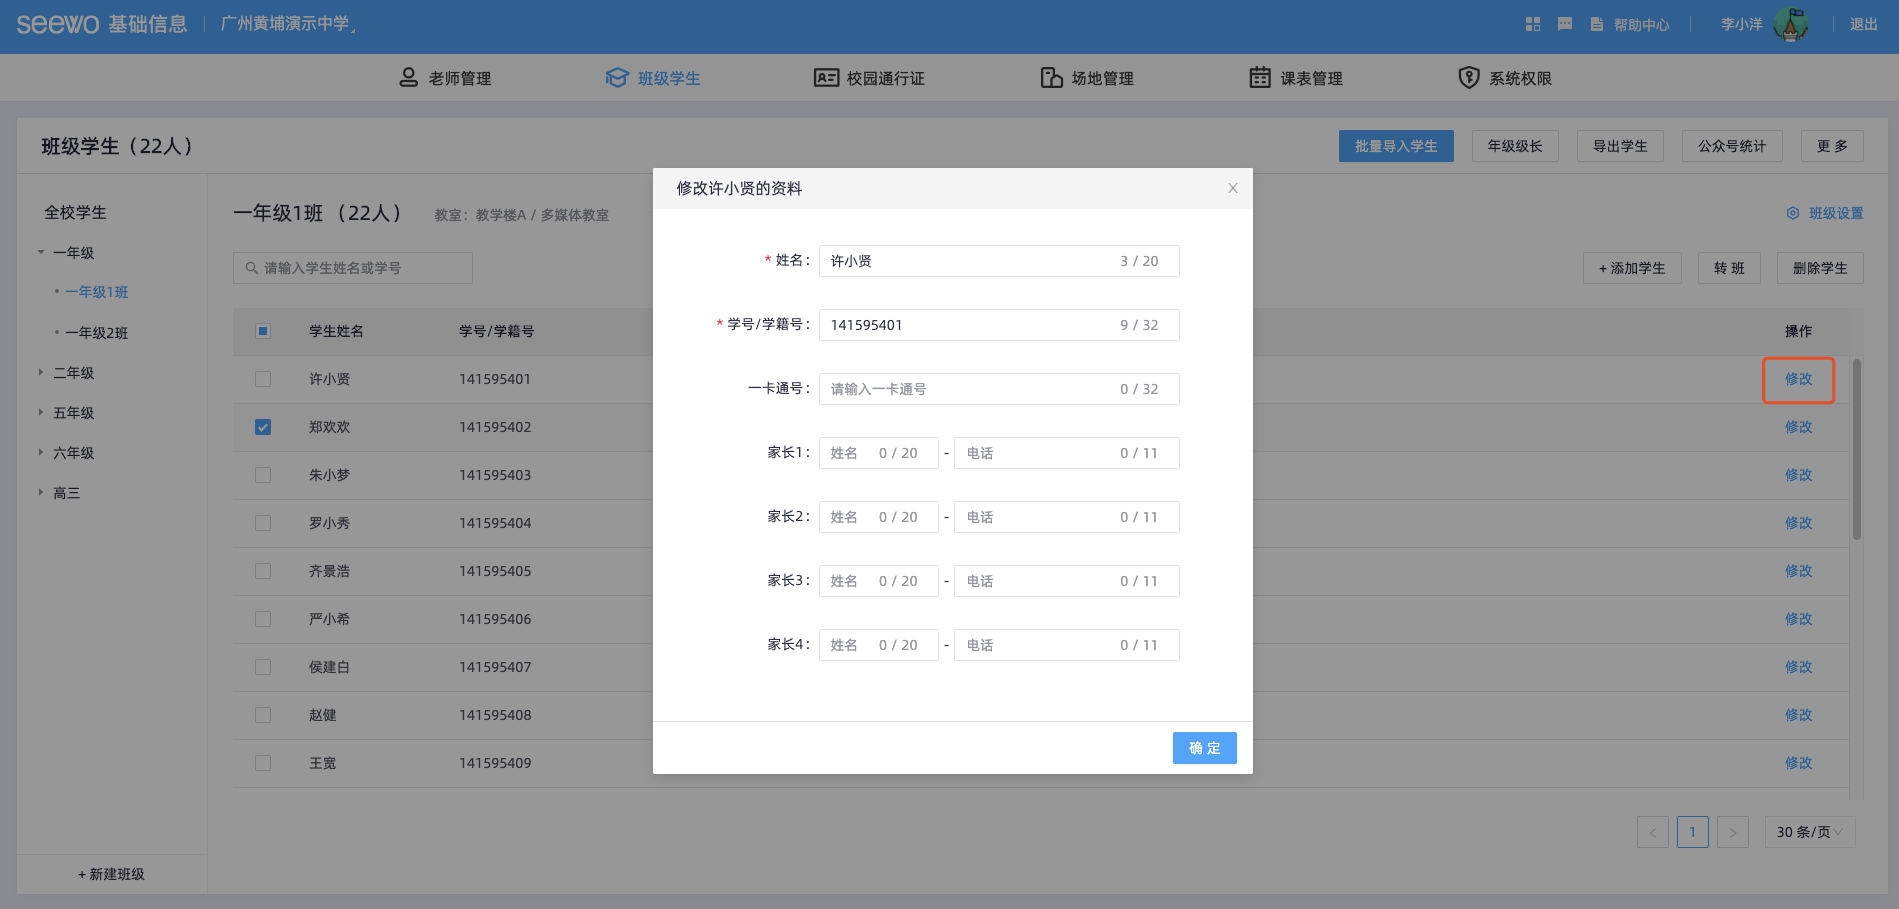Open the 30 条/页 page size dropdown
Screen dimensions: 1899x909
coord(1809,832)
